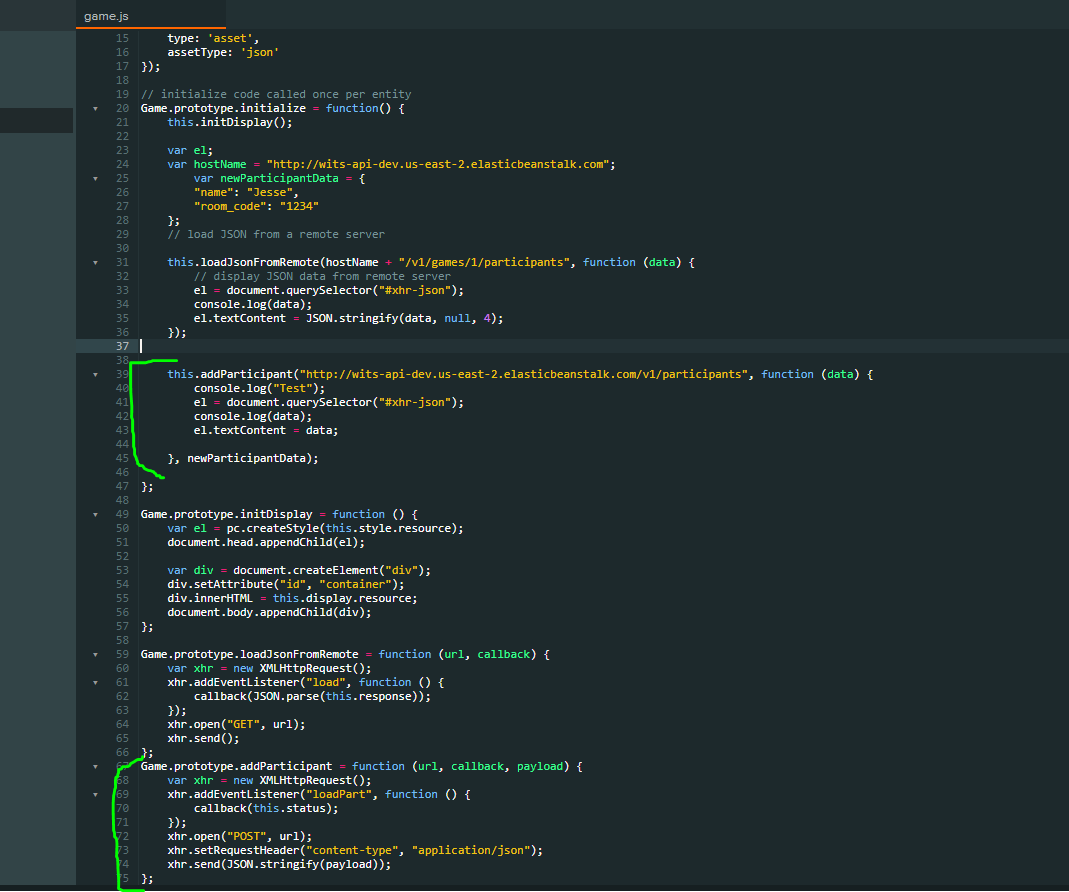This screenshot has width=1069, height=892.
Task: Click line number 53 in the gutter
Action: tap(122, 570)
